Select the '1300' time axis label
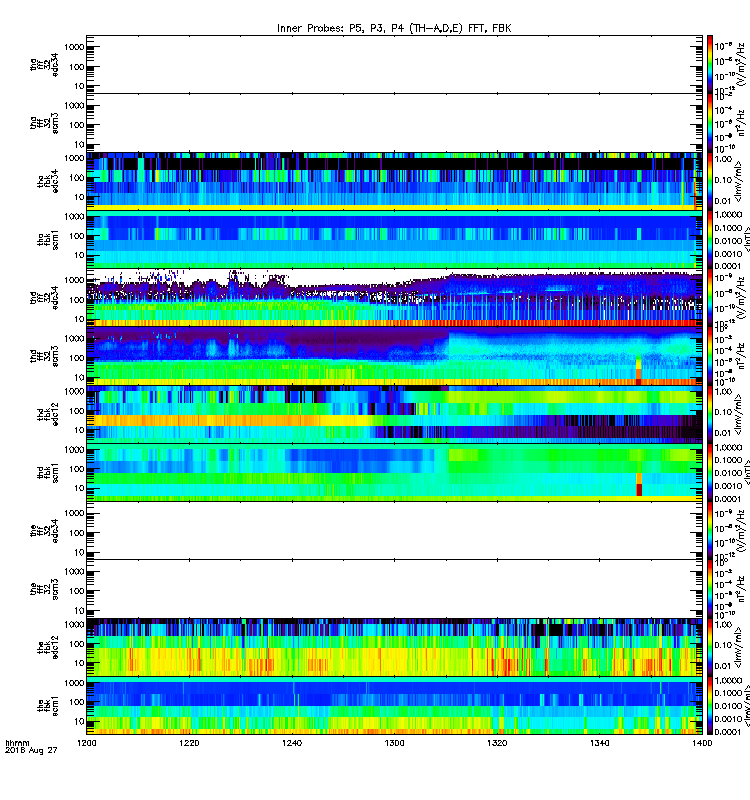Viewport: 750px width, 800px height. [394, 743]
